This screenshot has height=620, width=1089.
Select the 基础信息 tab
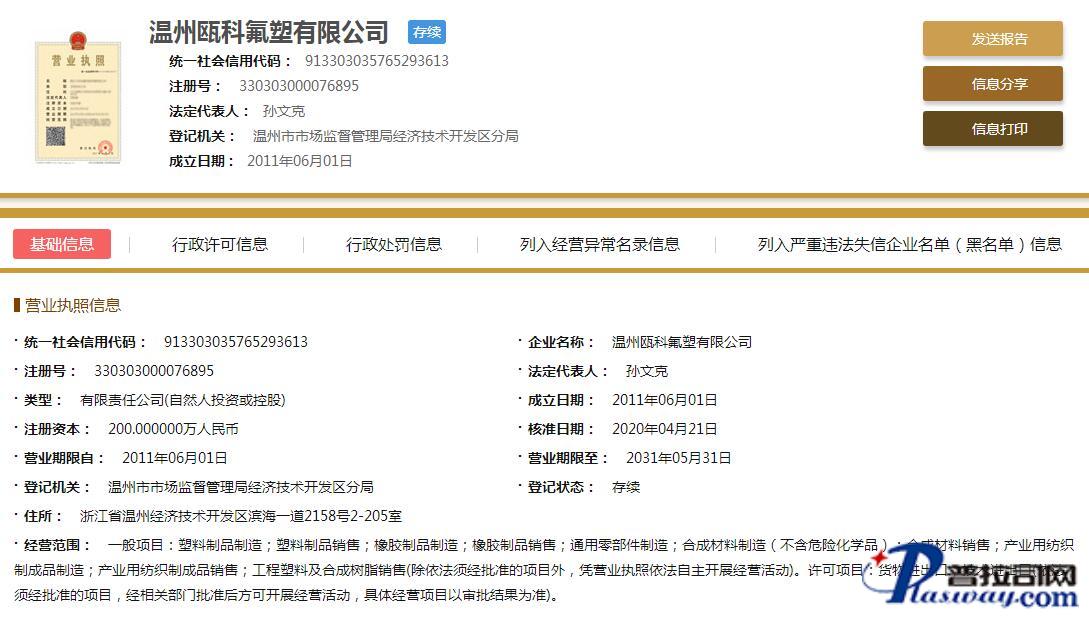point(62,244)
